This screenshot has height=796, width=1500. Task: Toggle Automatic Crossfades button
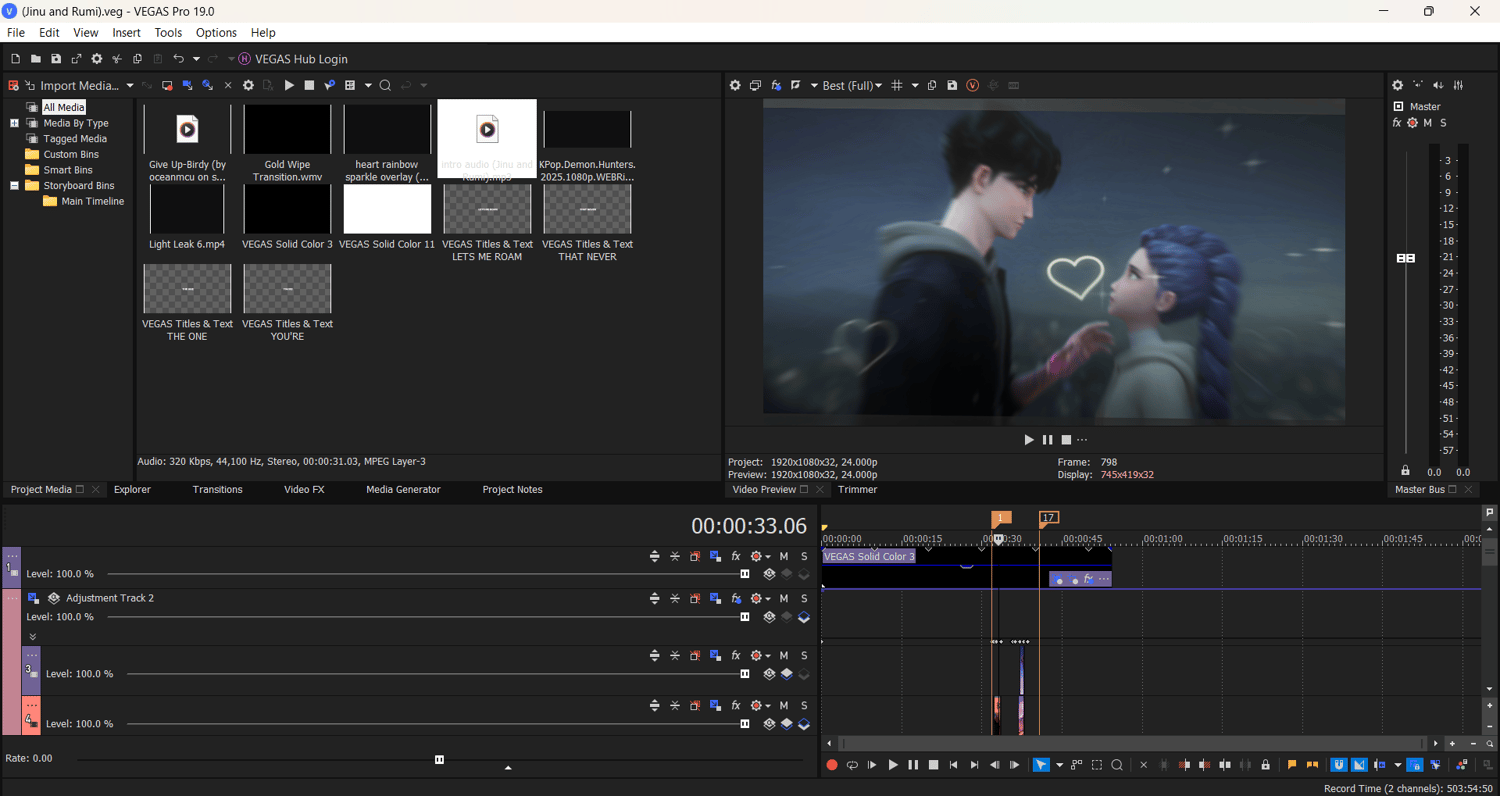pyautogui.click(x=1359, y=765)
